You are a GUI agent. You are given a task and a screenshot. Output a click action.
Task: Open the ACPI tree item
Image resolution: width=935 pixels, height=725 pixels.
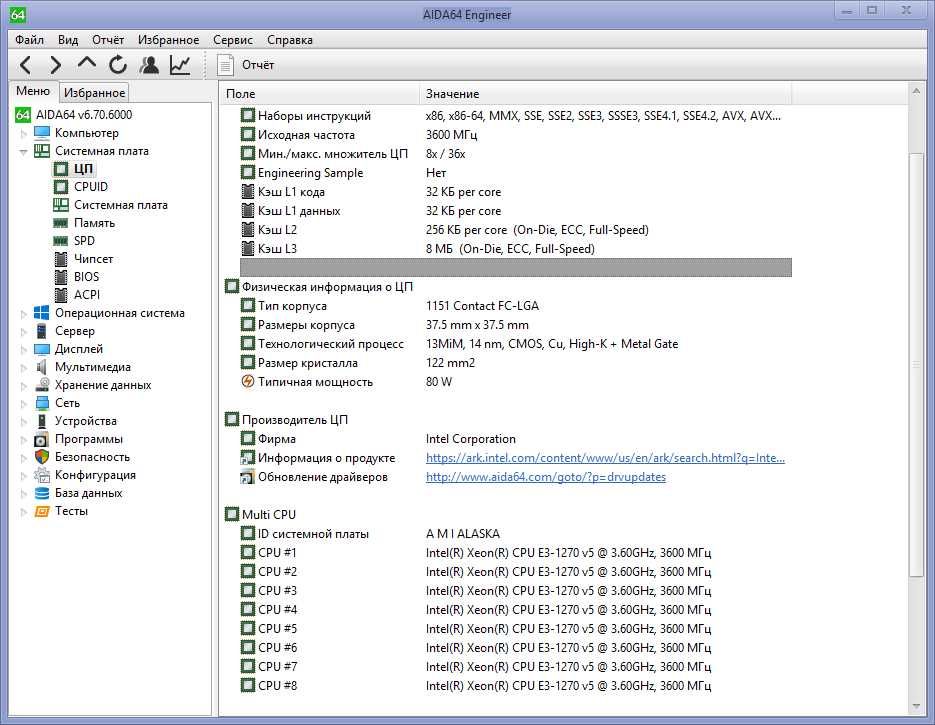click(77, 295)
